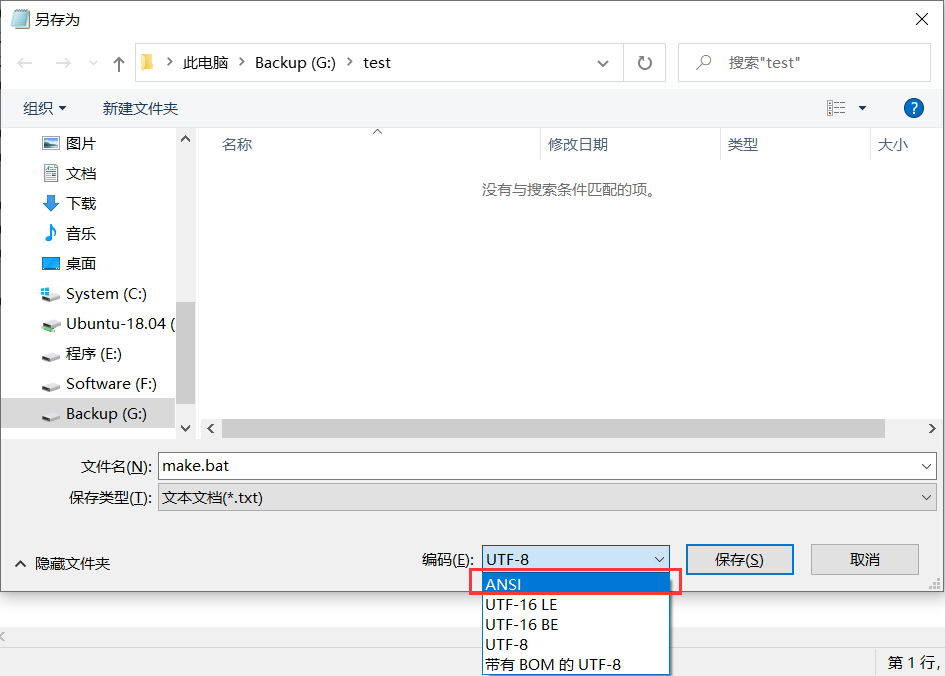Open the view options dropdown arrow
This screenshot has width=945, height=676.
pos(862,108)
